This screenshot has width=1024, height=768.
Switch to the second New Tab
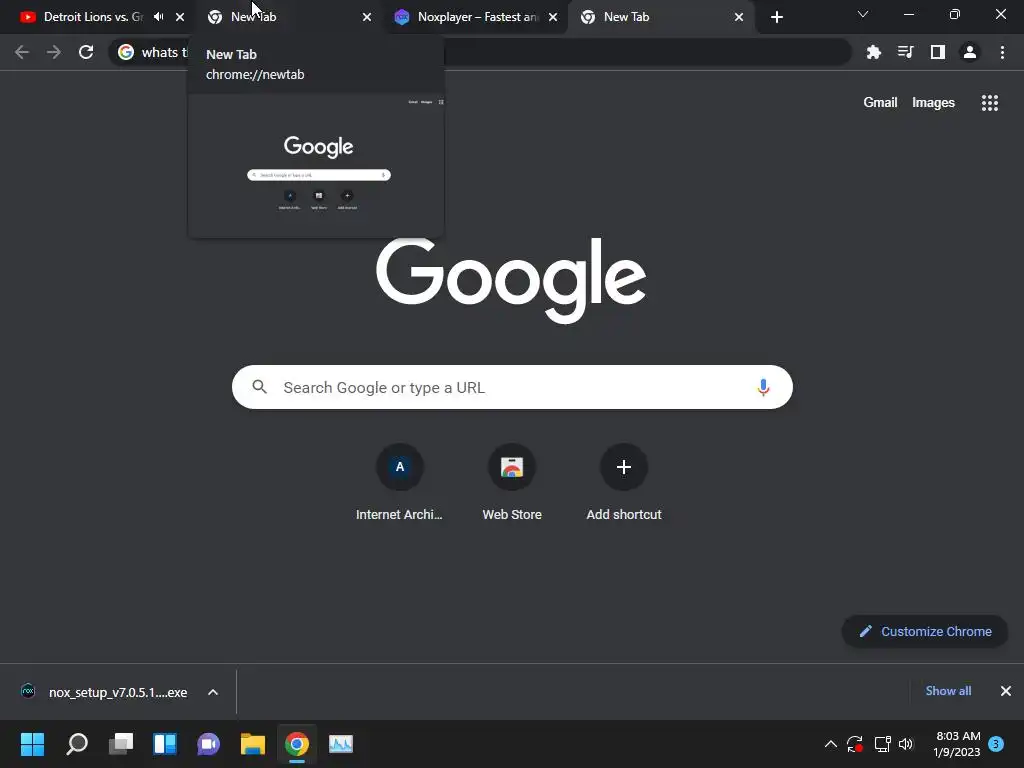tap(287, 17)
